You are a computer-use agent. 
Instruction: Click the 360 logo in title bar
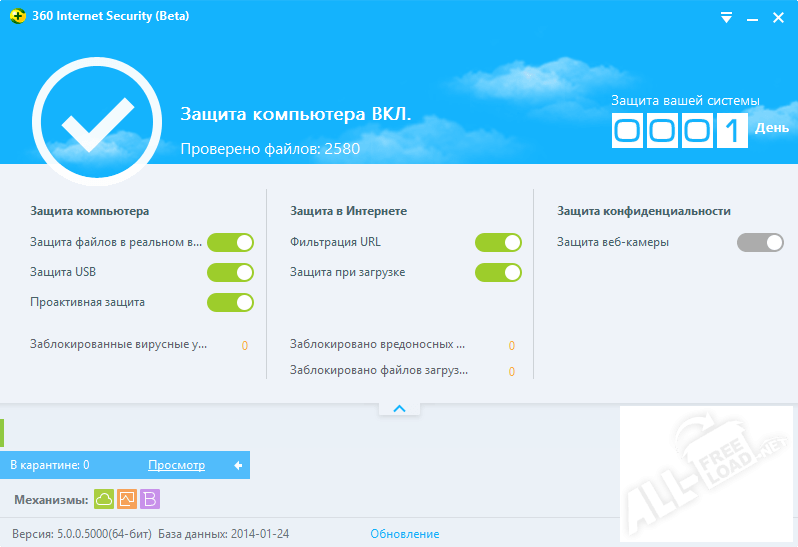click(16, 16)
